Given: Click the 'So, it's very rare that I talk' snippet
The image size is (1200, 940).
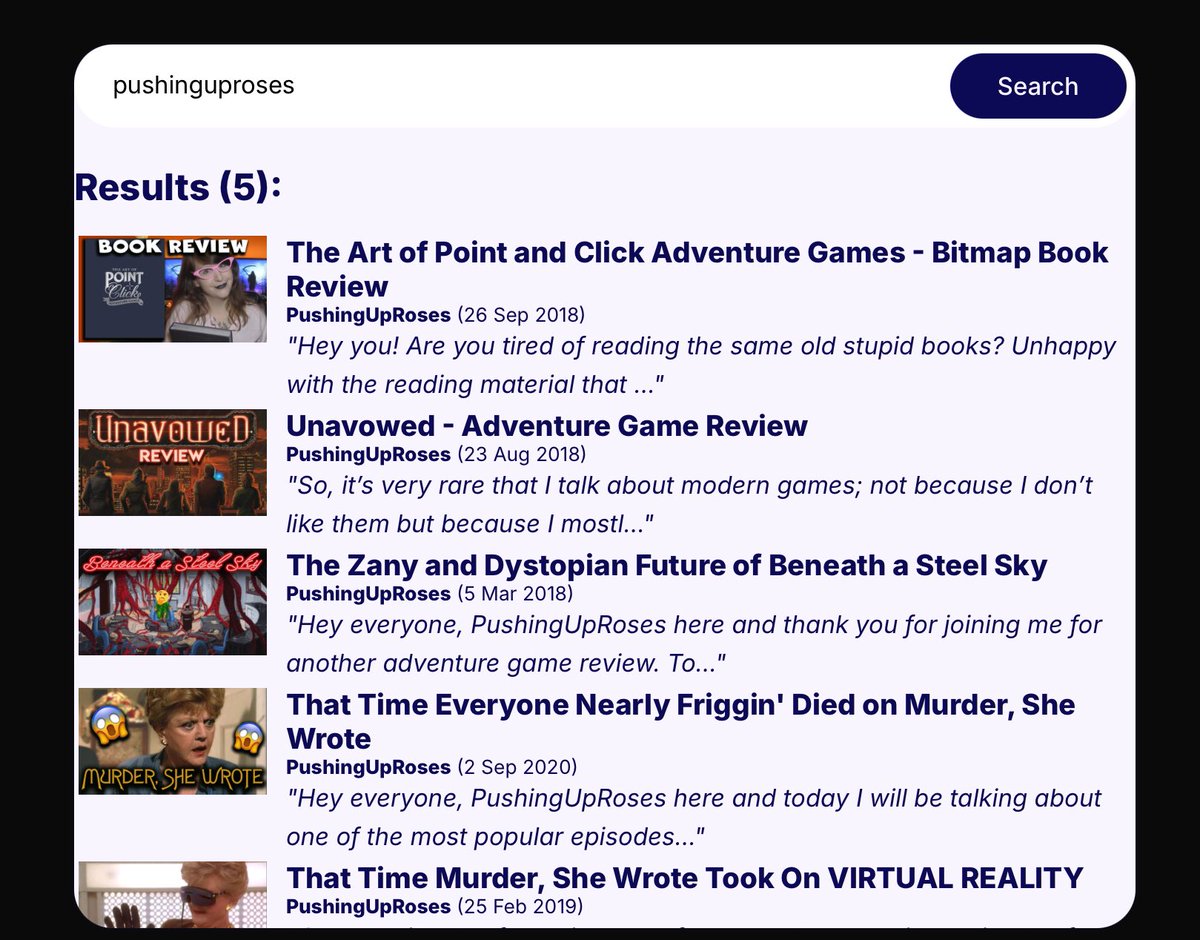Looking at the screenshot, I should (x=689, y=504).
